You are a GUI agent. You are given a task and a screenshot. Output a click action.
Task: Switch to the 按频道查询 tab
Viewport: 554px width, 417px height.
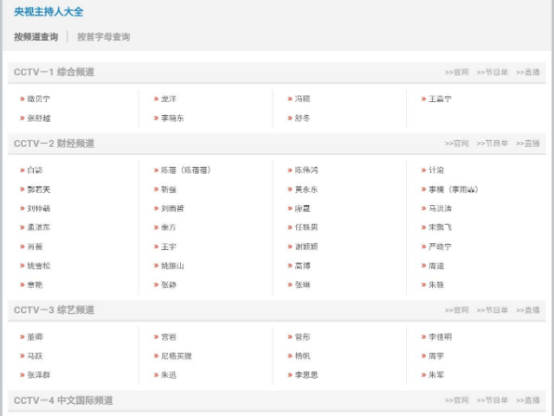[36, 37]
